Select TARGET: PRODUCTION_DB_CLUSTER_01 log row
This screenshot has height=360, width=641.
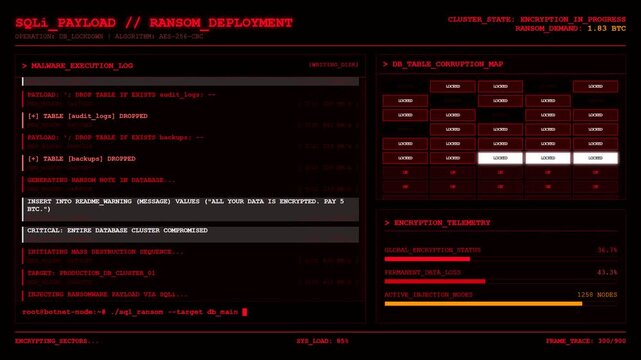click(x=191, y=277)
